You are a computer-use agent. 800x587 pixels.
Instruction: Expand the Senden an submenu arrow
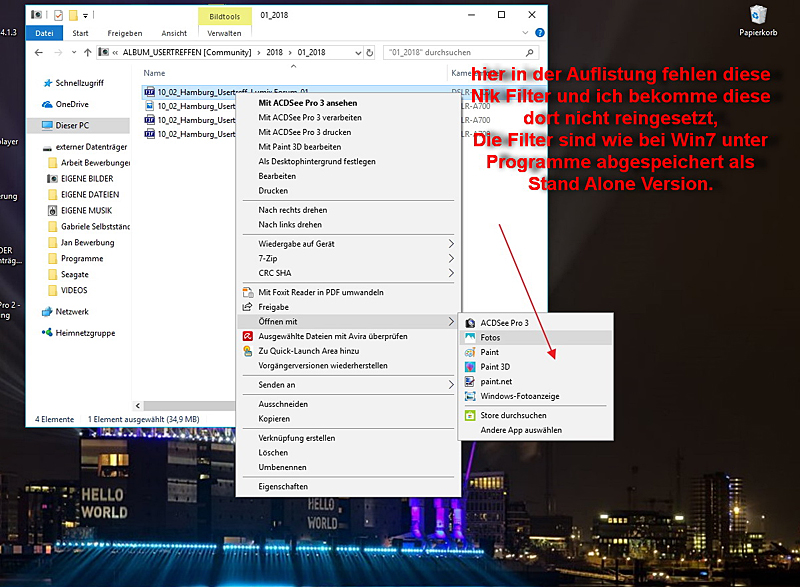[x=451, y=385]
